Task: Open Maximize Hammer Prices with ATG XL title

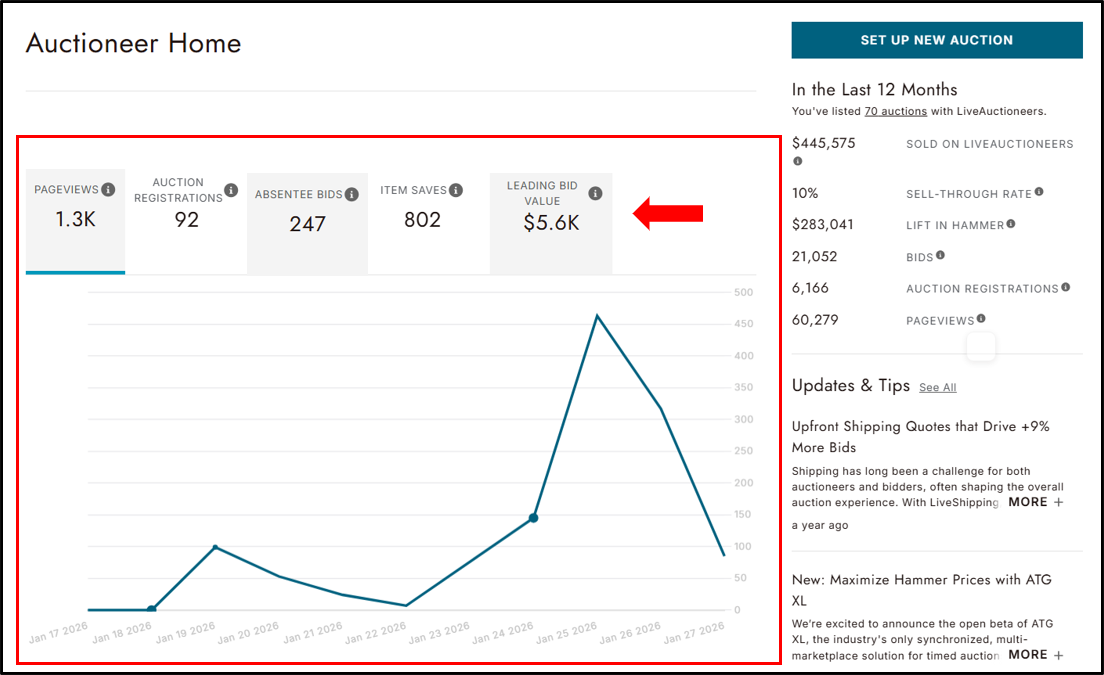Action: point(921,590)
